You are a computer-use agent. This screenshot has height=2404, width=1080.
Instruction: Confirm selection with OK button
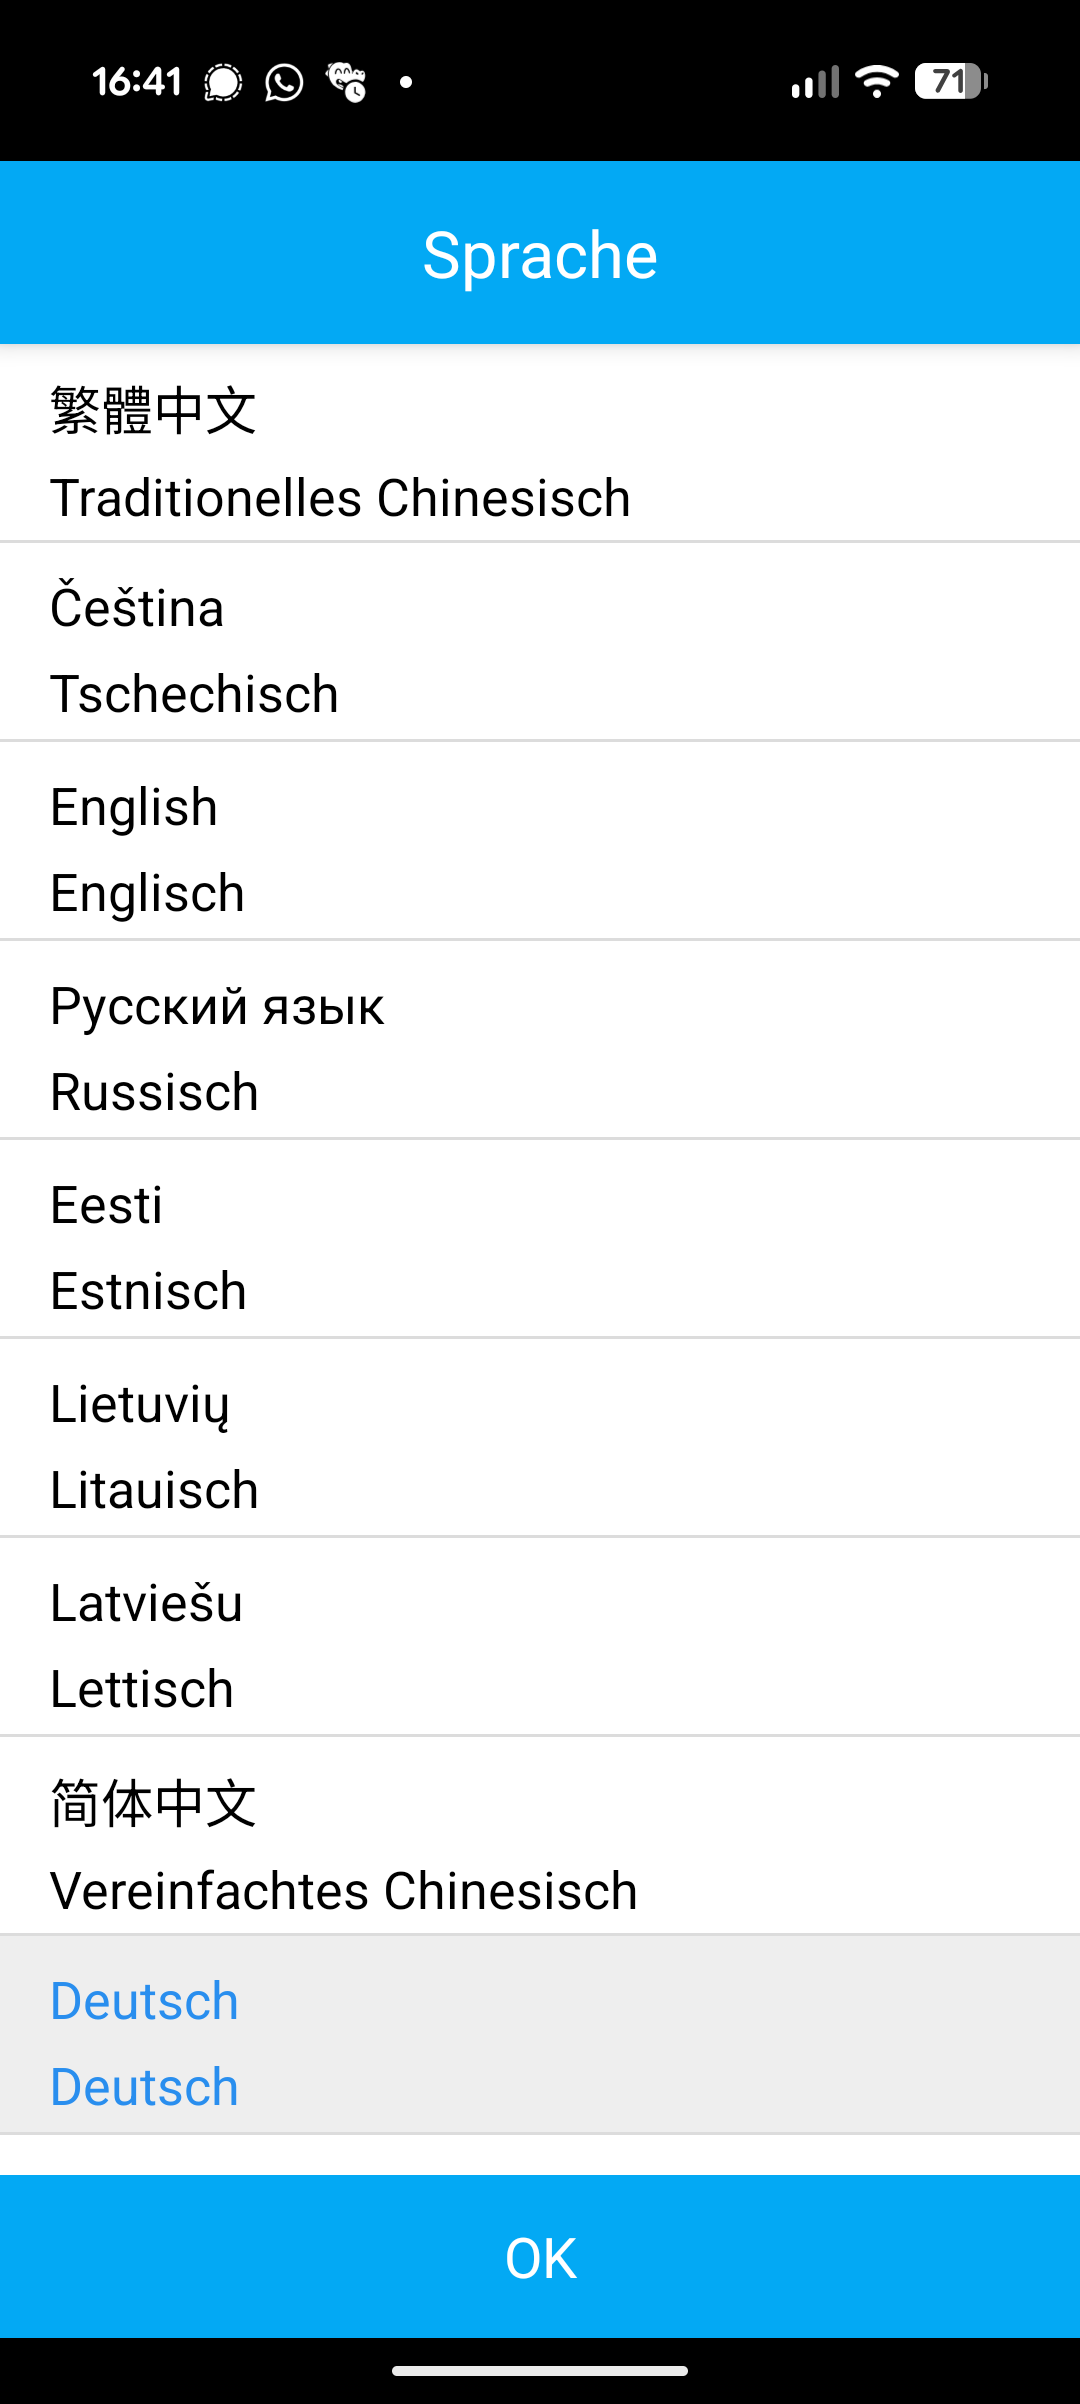coord(540,2257)
